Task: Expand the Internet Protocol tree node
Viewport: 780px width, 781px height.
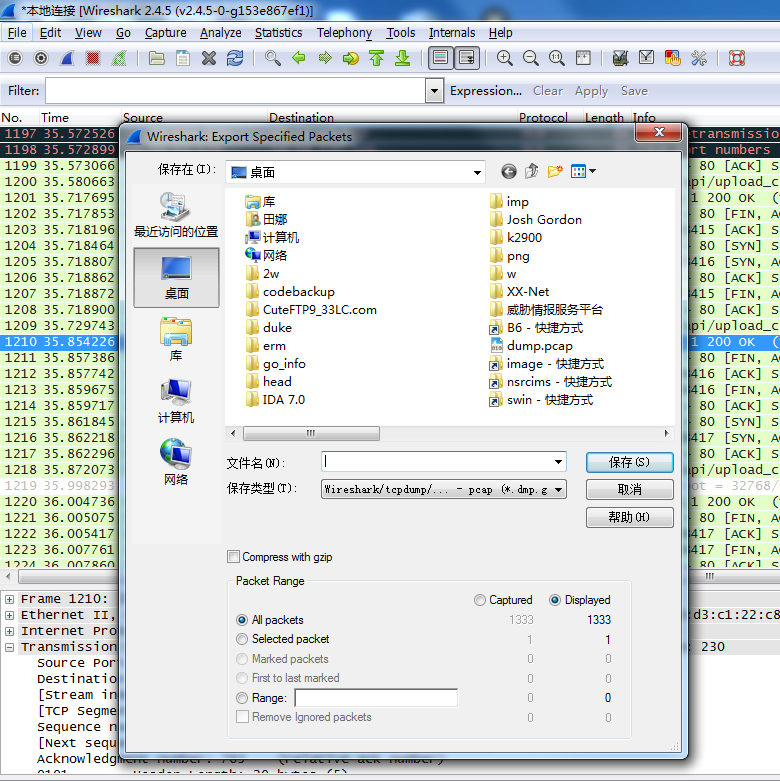Action: coord(9,631)
